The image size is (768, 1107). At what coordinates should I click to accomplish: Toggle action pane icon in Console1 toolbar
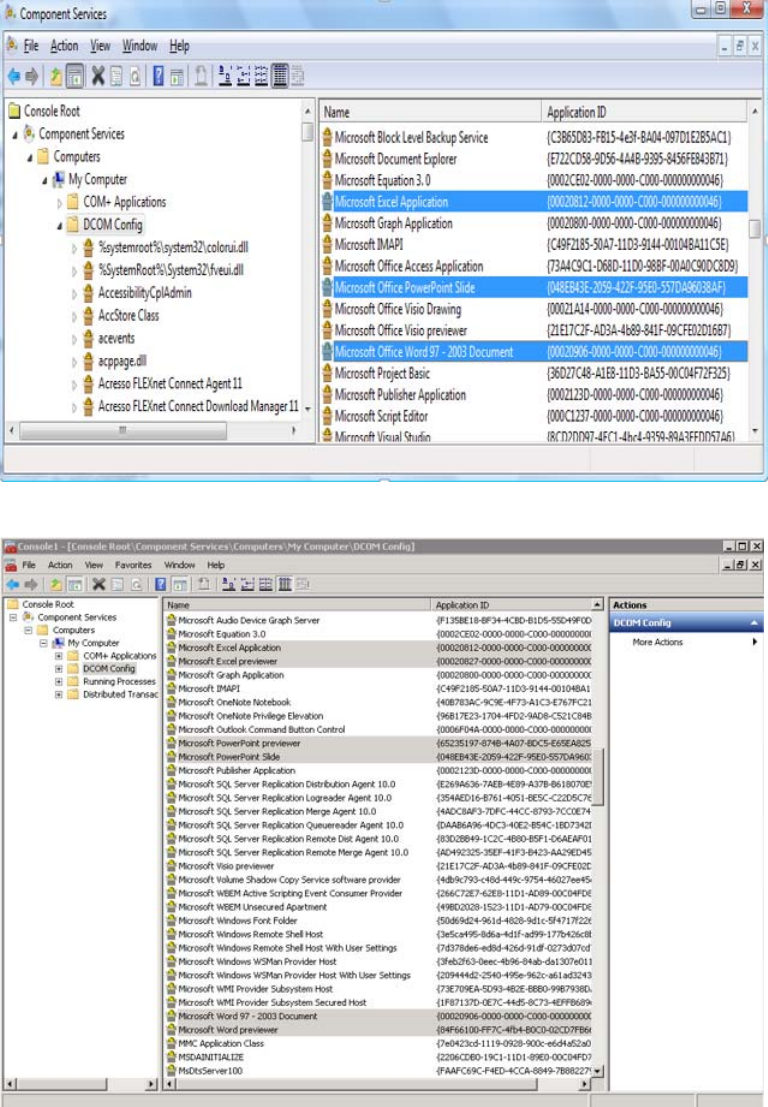click(x=179, y=585)
